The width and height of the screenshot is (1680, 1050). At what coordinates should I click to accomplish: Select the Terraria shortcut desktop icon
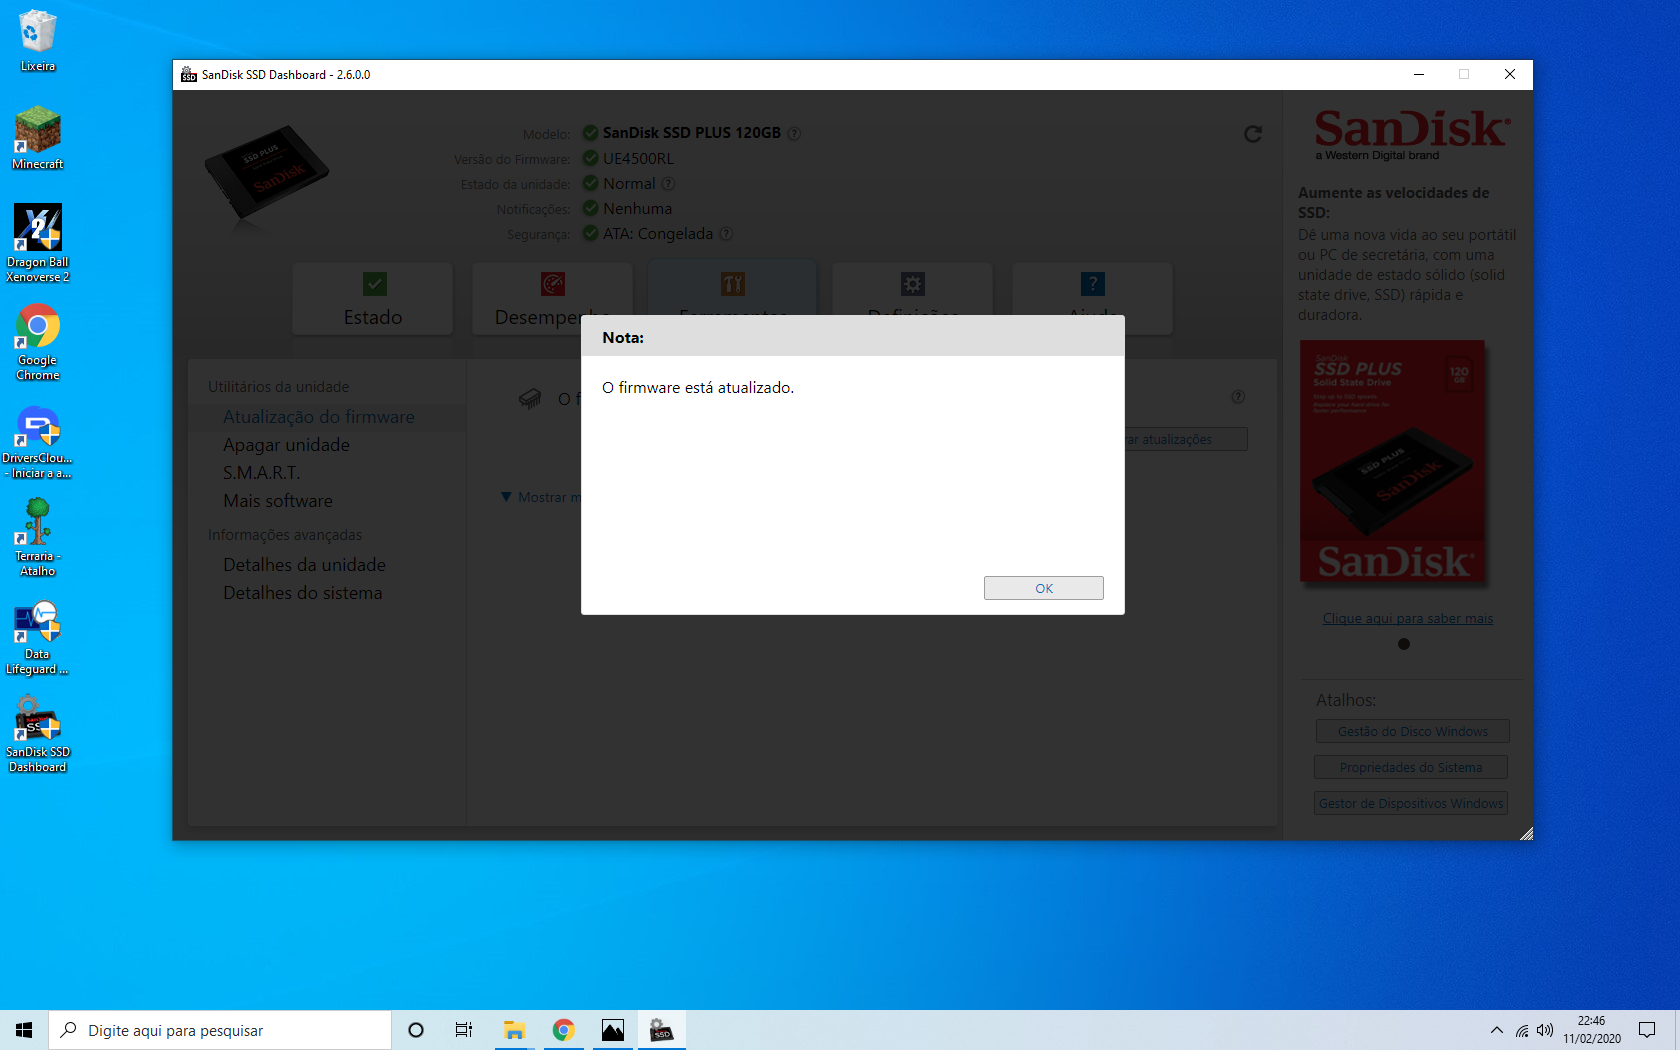[38, 538]
